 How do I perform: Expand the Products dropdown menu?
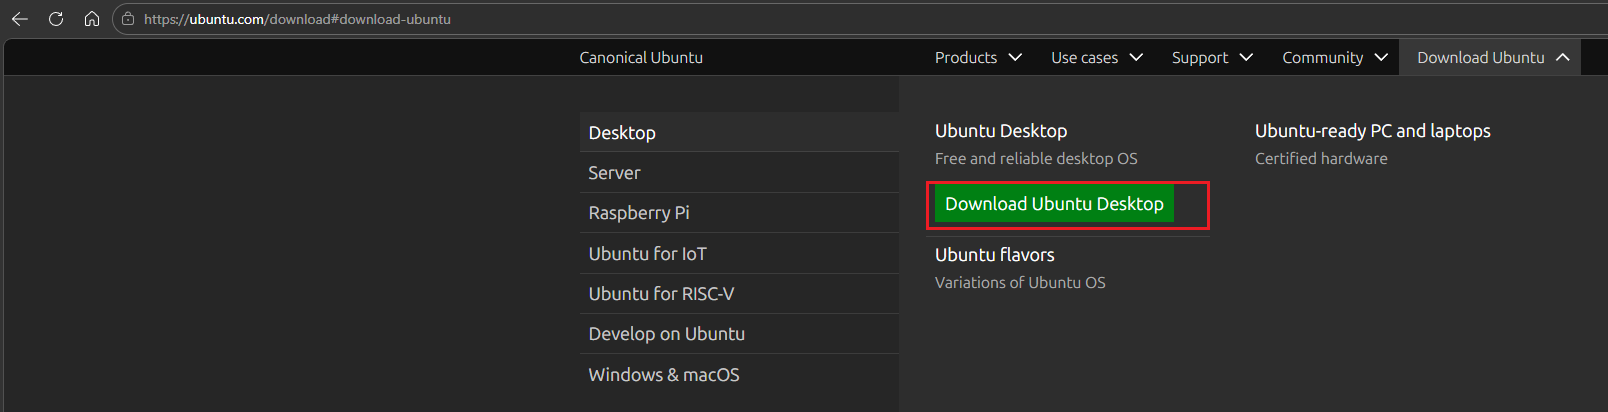pos(978,58)
